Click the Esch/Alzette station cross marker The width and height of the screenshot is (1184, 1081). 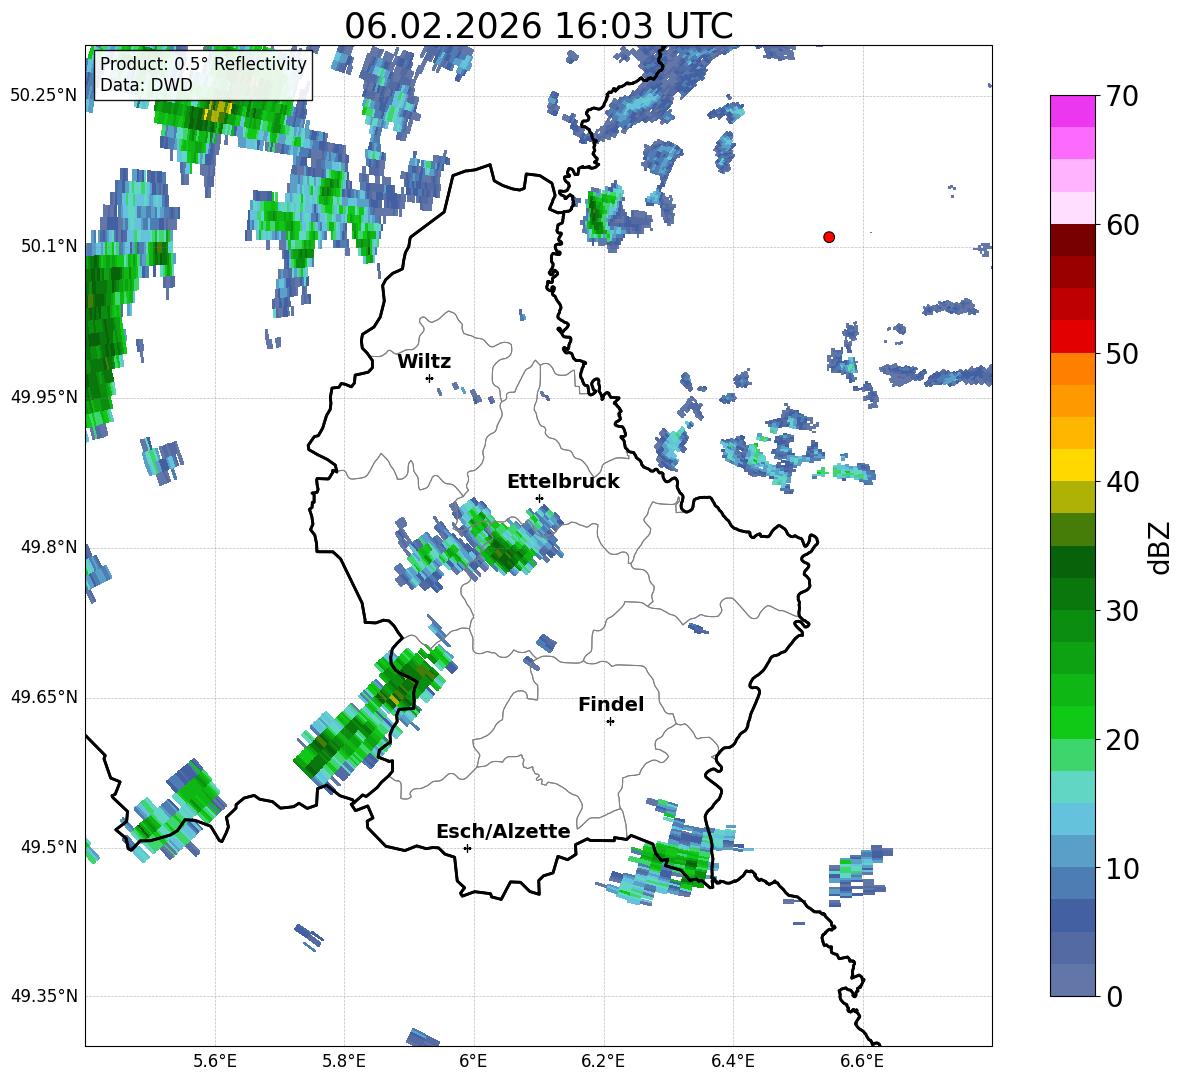(467, 848)
